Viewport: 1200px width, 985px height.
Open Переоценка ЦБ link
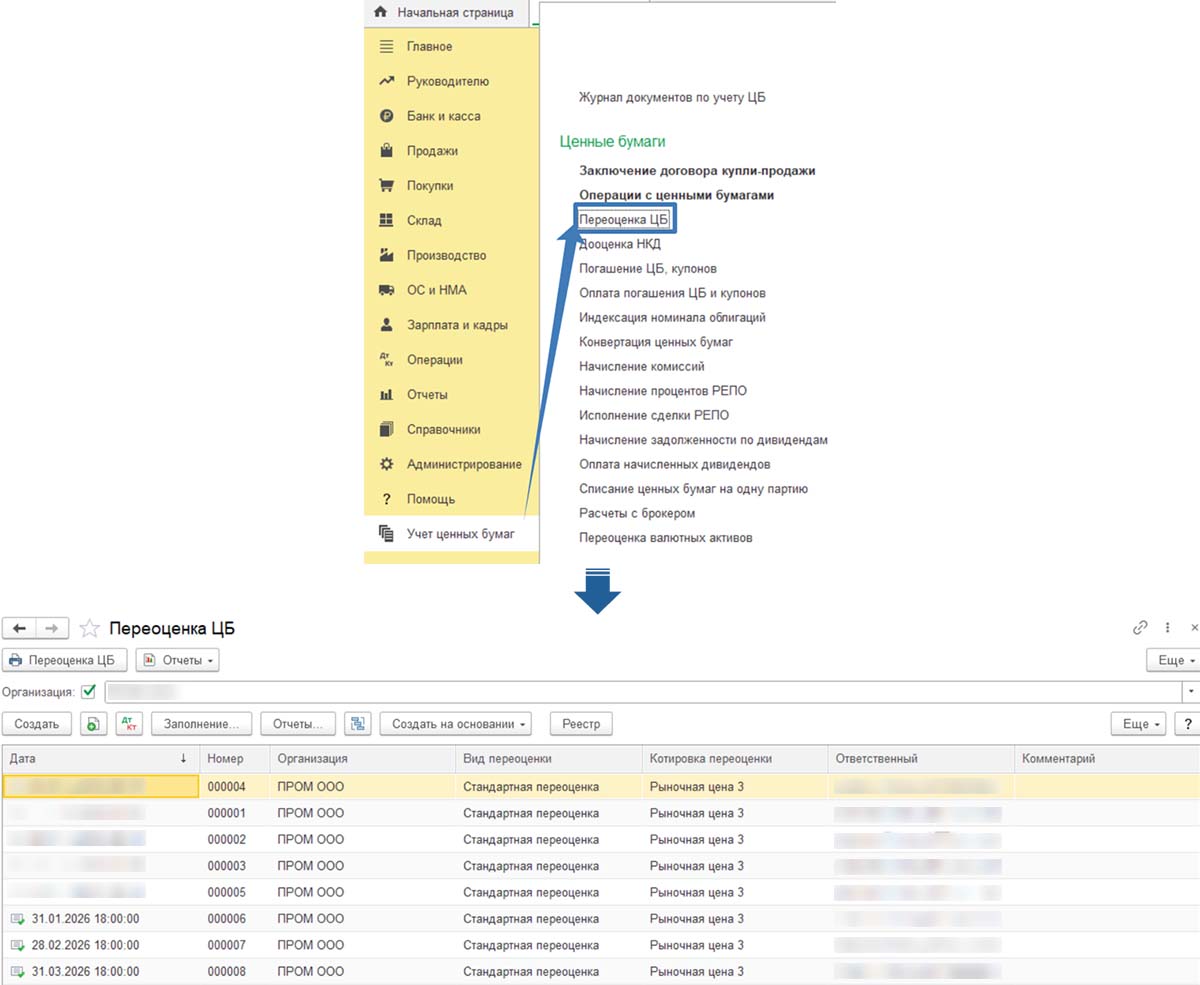(x=624, y=219)
